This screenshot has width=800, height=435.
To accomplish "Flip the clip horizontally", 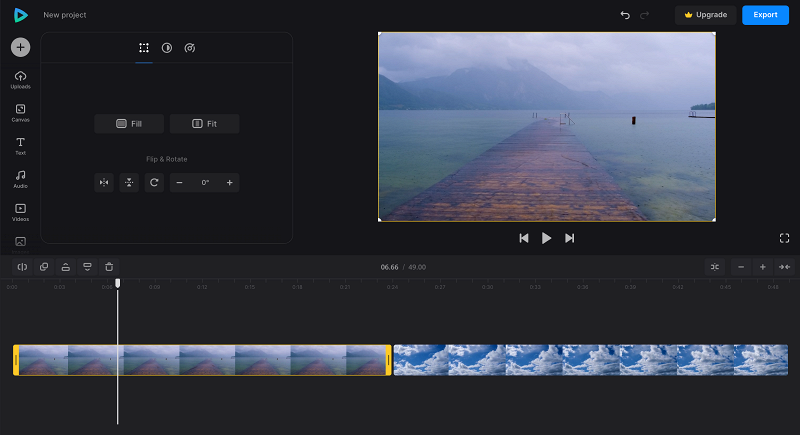I will [104, 183].
